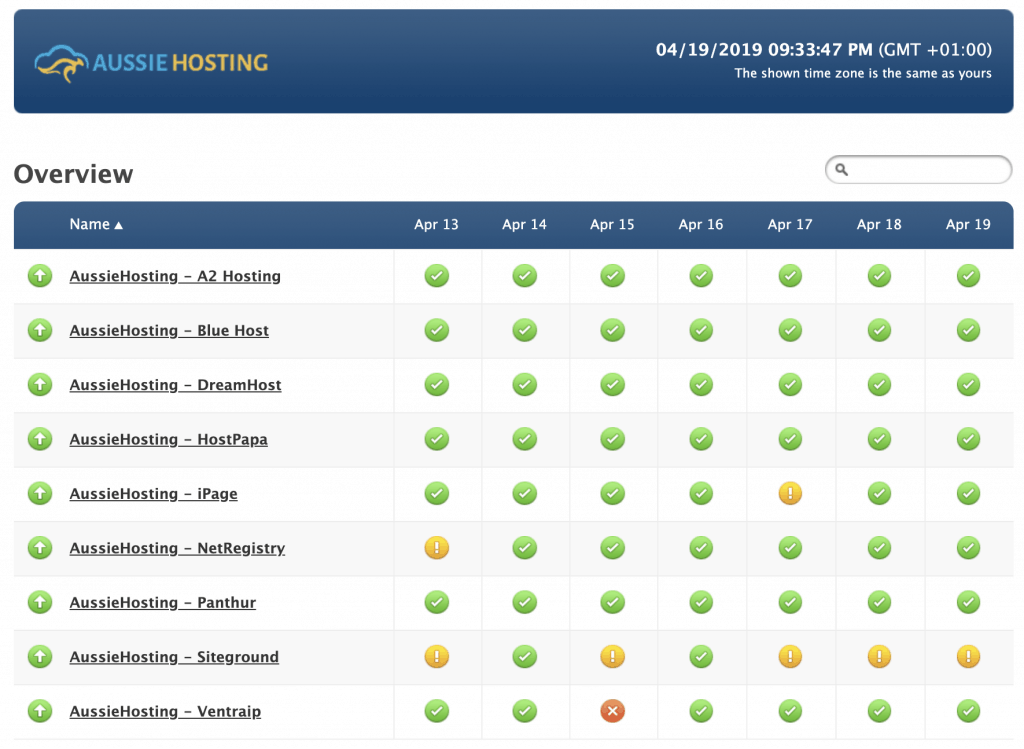Open the AussieHosting – DreamHost link
The width and height of the screenshot is (1024, 749).
(x=175, y=385)
